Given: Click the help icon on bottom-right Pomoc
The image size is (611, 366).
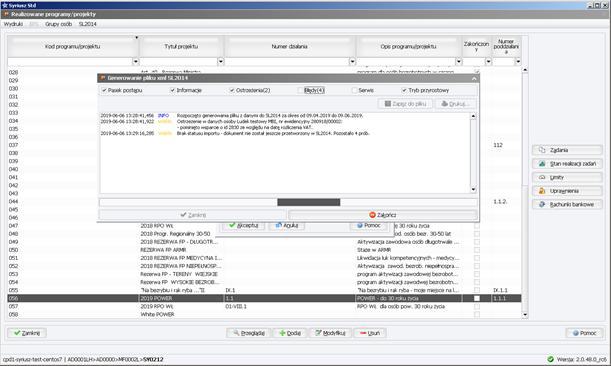Looking at the screenshot, I should [576, 333].
